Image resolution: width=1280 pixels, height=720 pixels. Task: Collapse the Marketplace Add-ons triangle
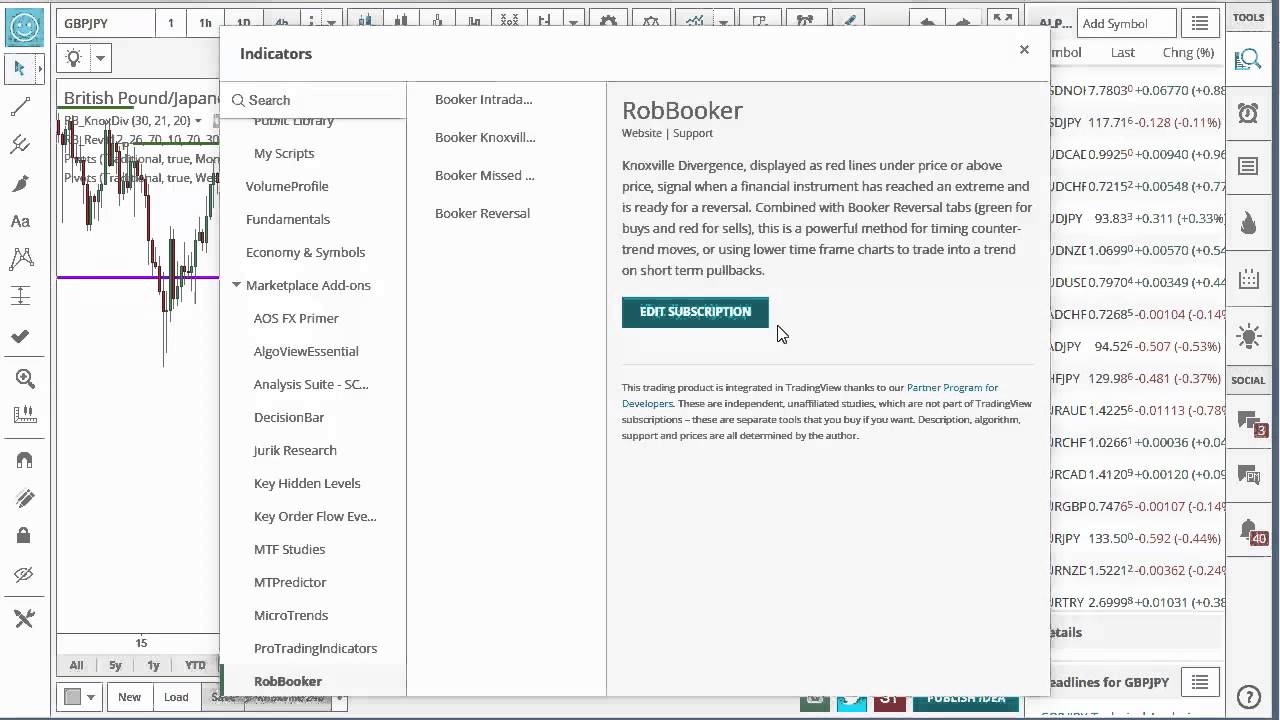[237, 285]
